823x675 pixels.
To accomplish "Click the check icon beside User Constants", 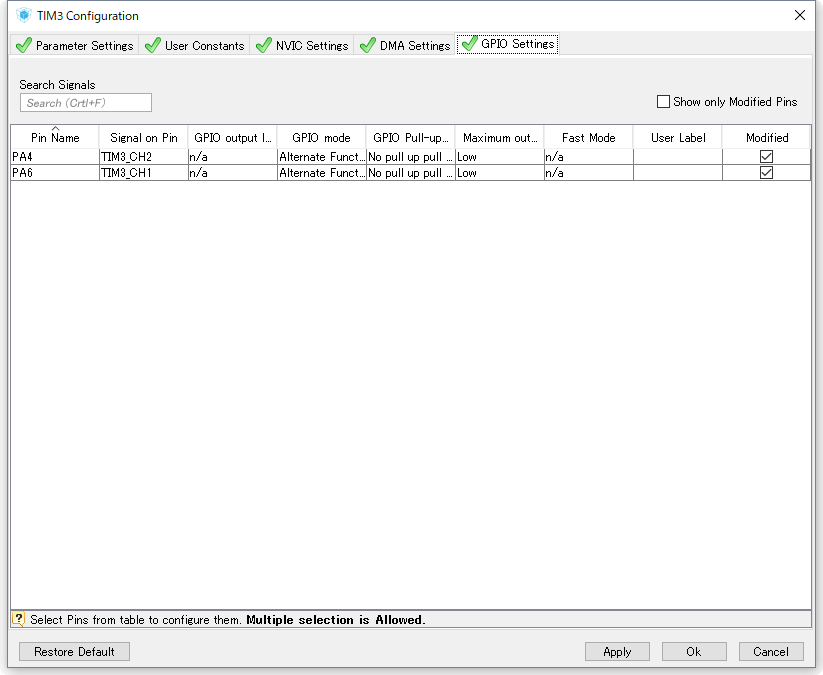I will point(153,45).
